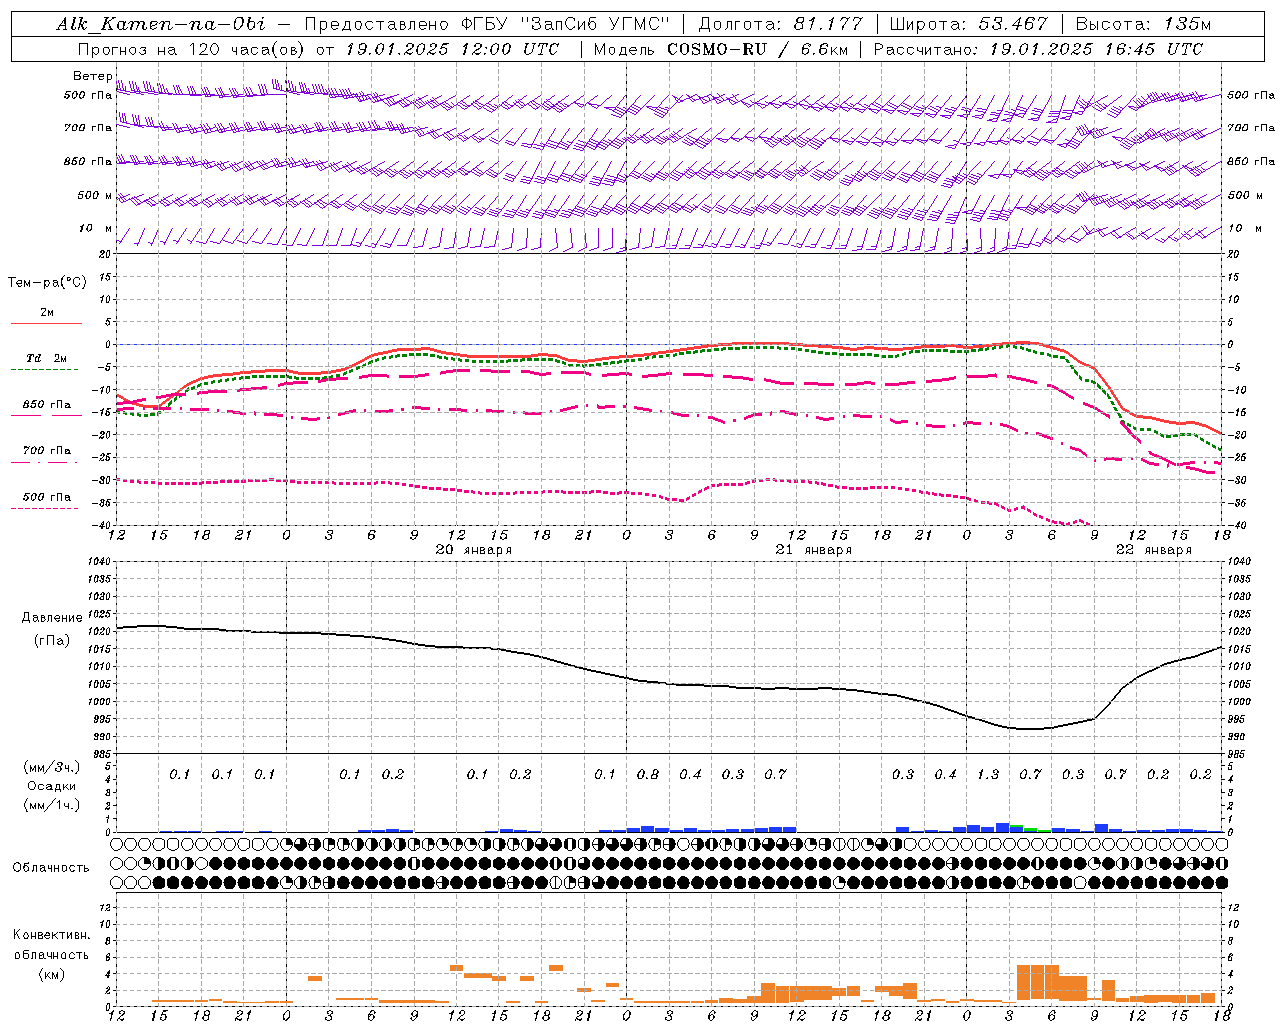Select the text Предоставлено ФГБУ "ЗапСиб УГМС"

[x=487, y=24]
